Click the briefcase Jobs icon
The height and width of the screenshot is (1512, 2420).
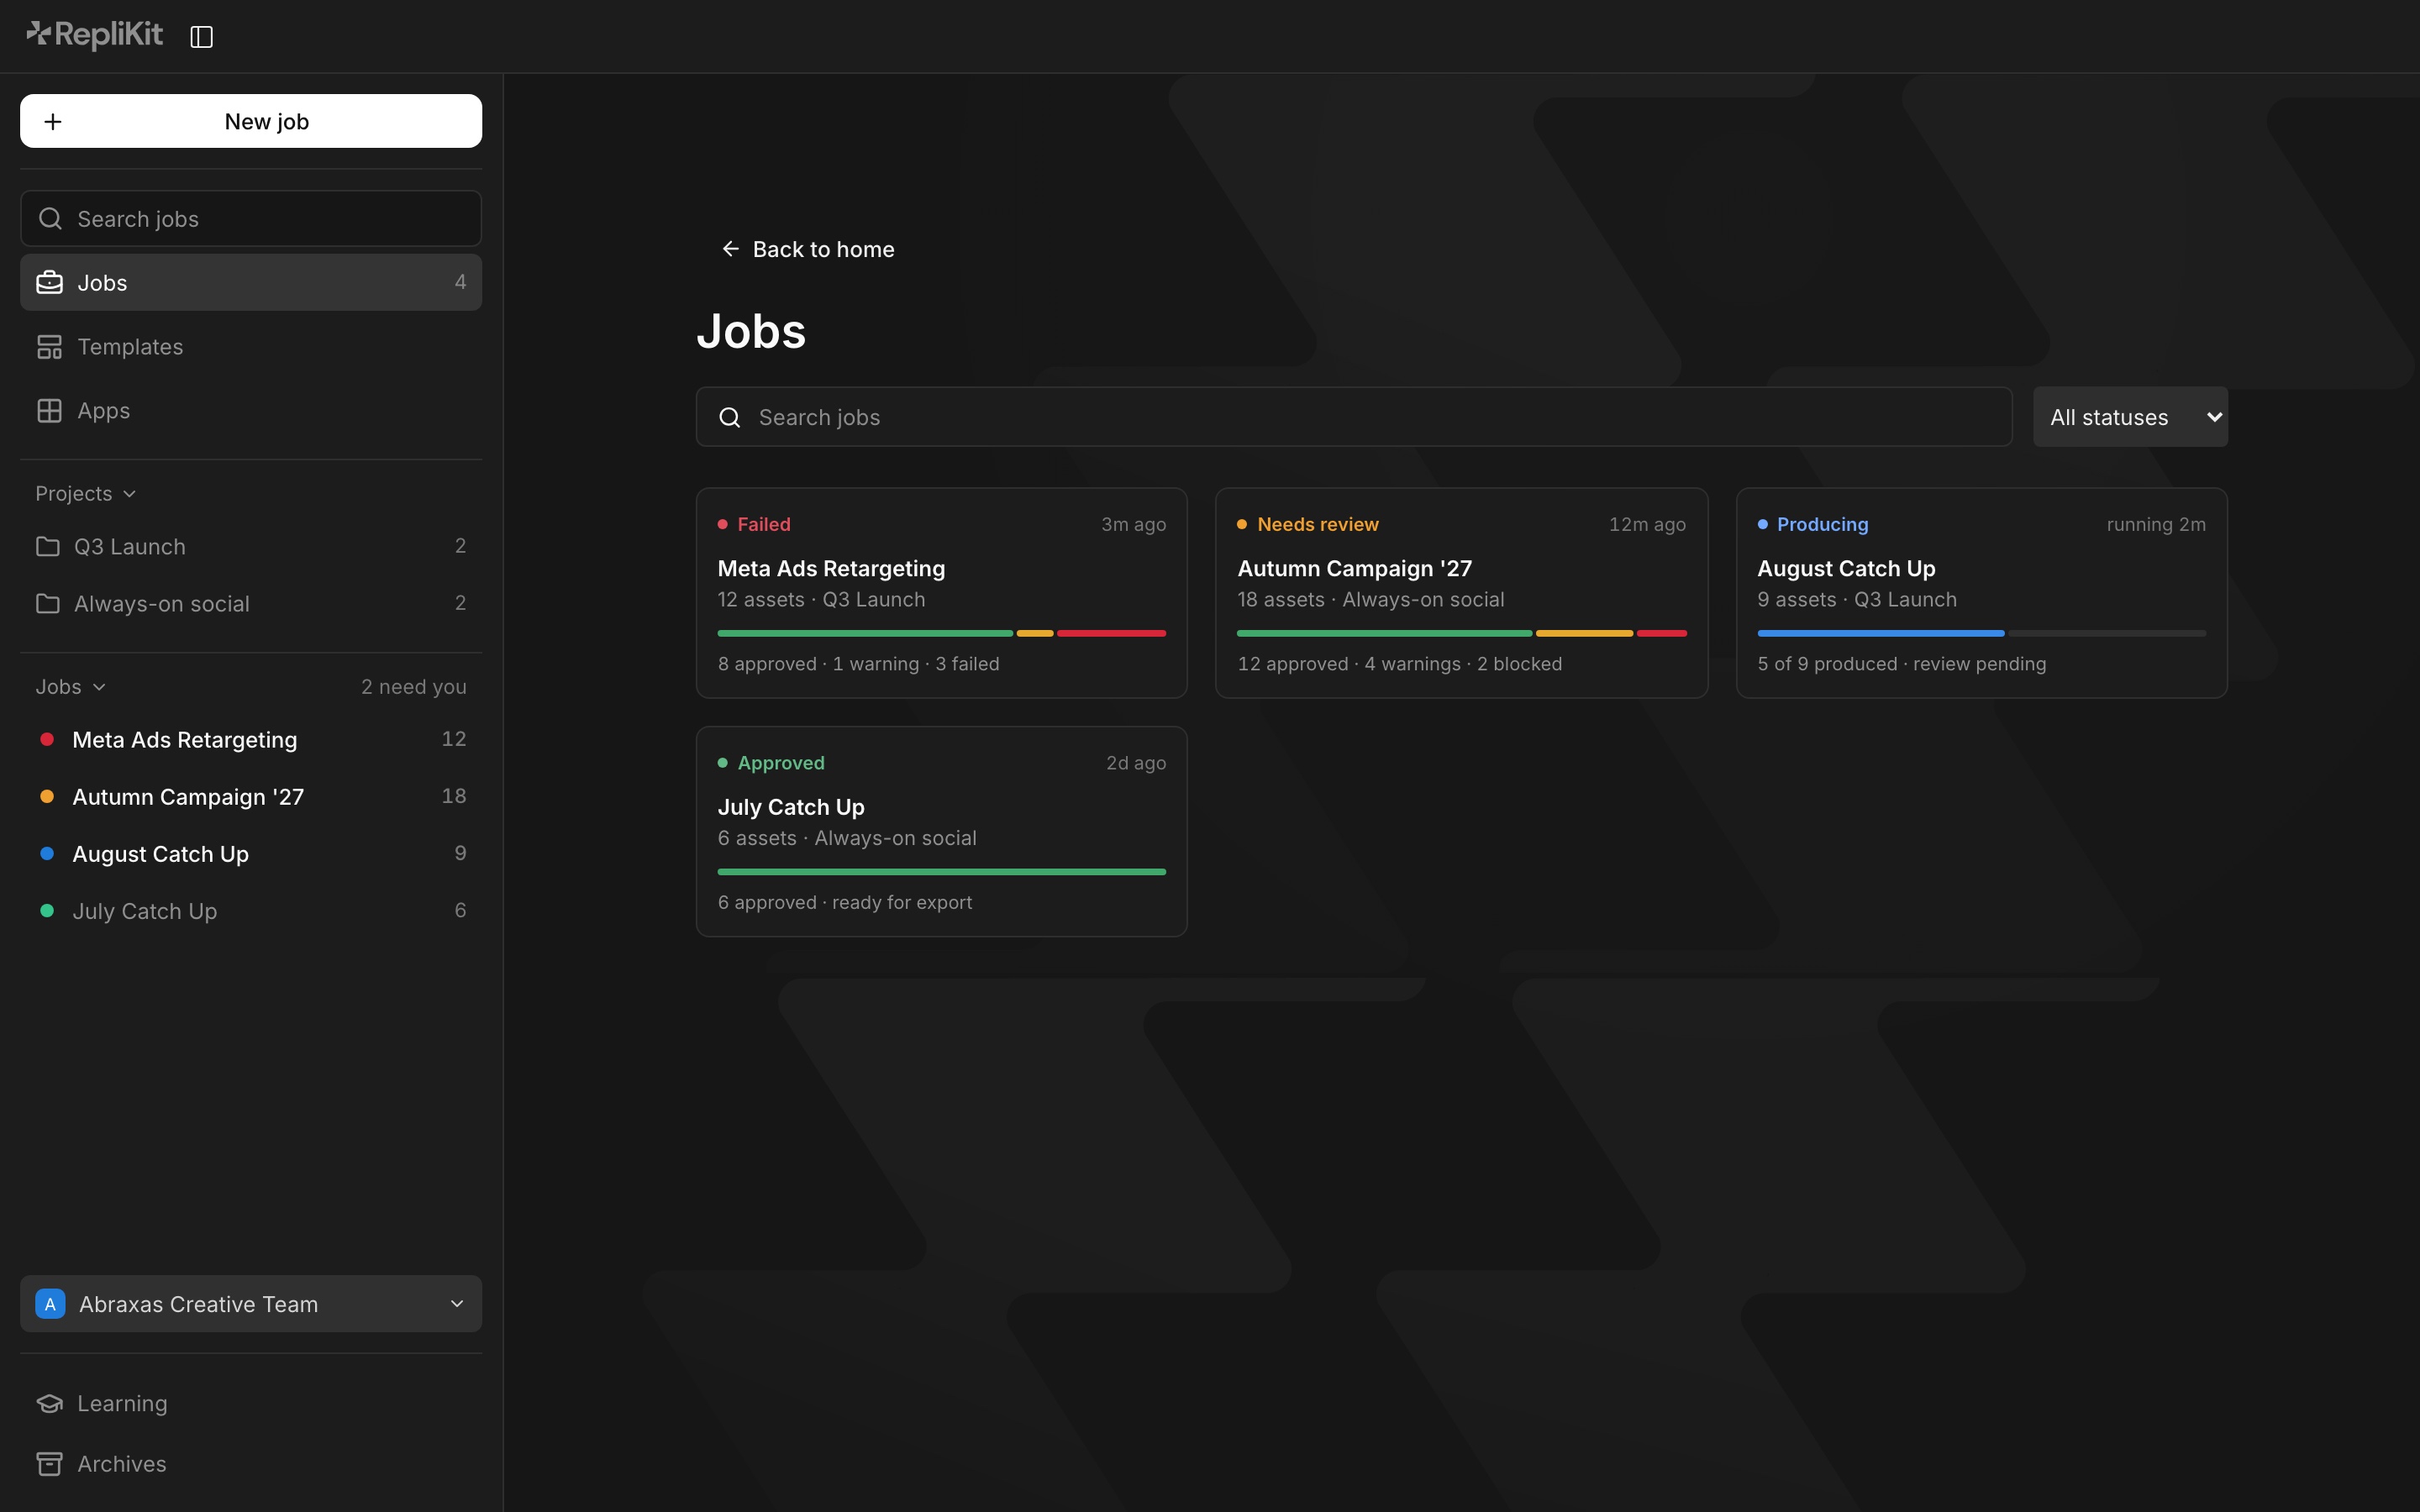click(49, 282)
